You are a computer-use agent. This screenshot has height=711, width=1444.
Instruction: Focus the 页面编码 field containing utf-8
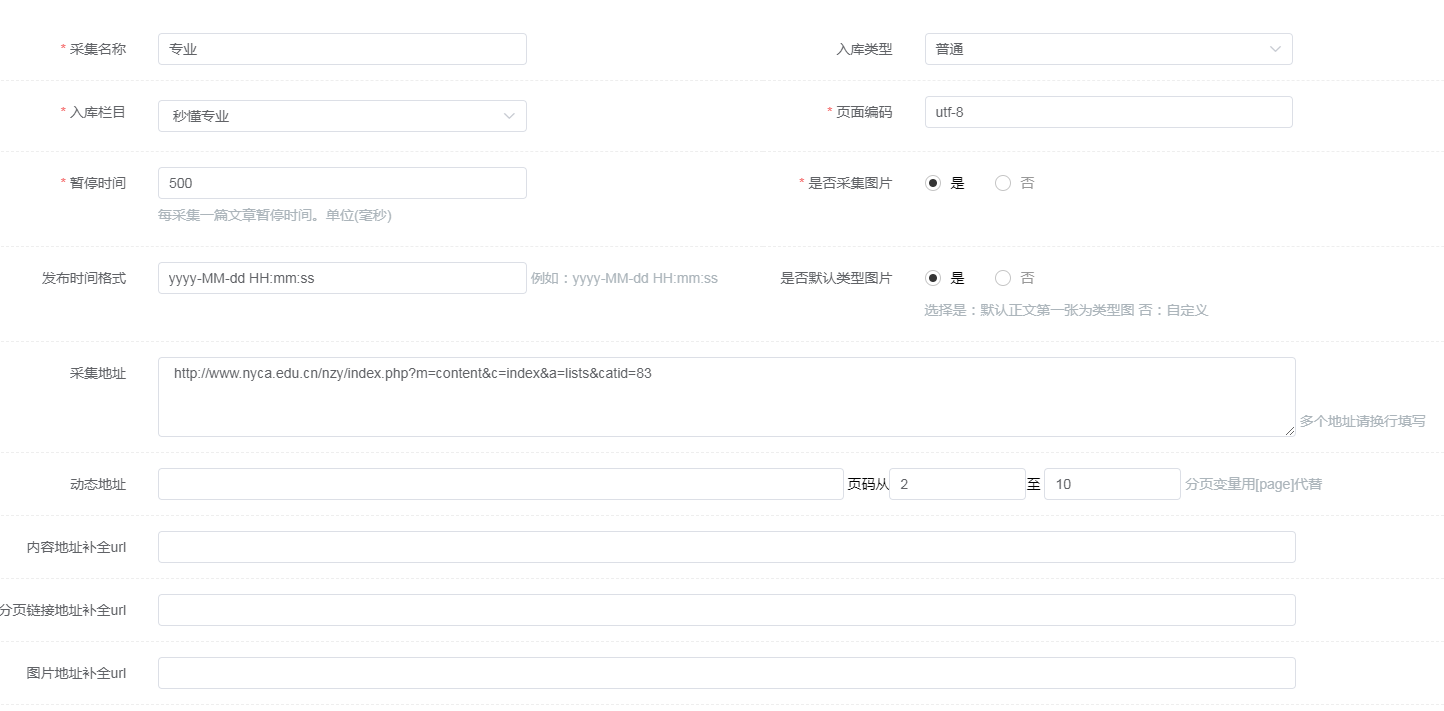1108,112
